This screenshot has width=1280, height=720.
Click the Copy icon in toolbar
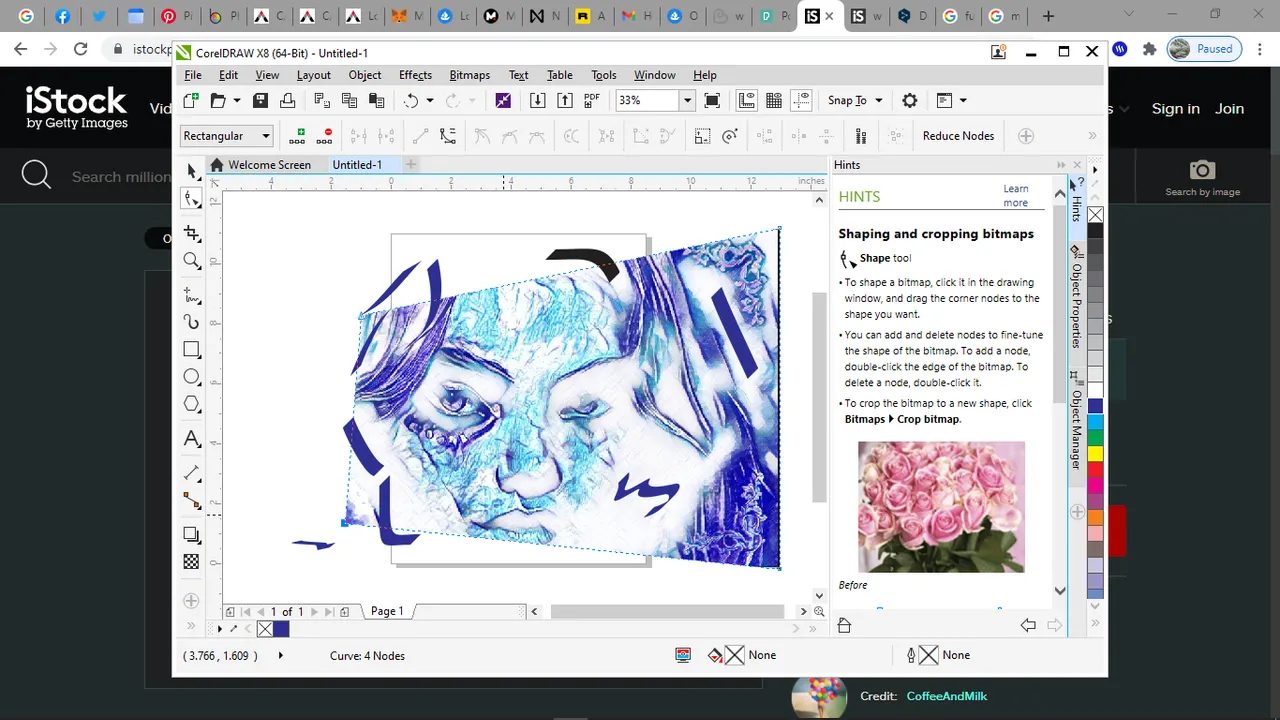click(349, 100)
